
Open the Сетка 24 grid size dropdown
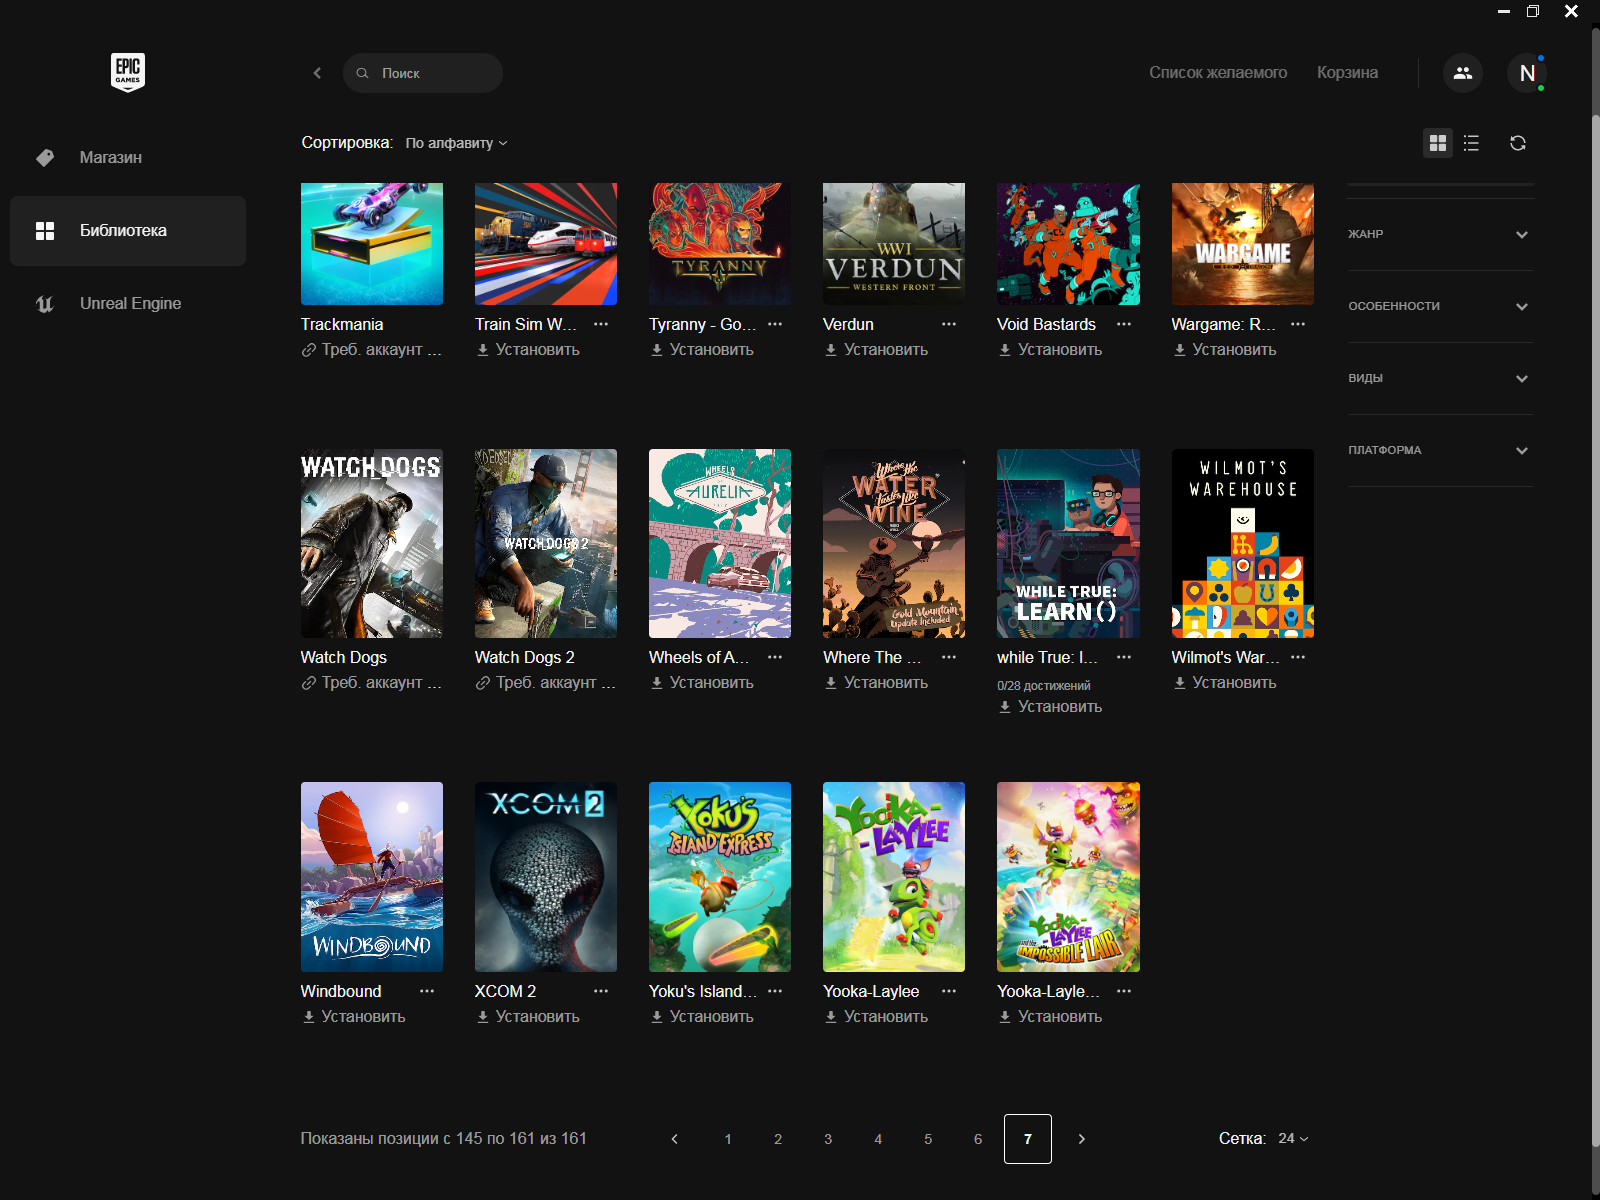(1293, 1139)
